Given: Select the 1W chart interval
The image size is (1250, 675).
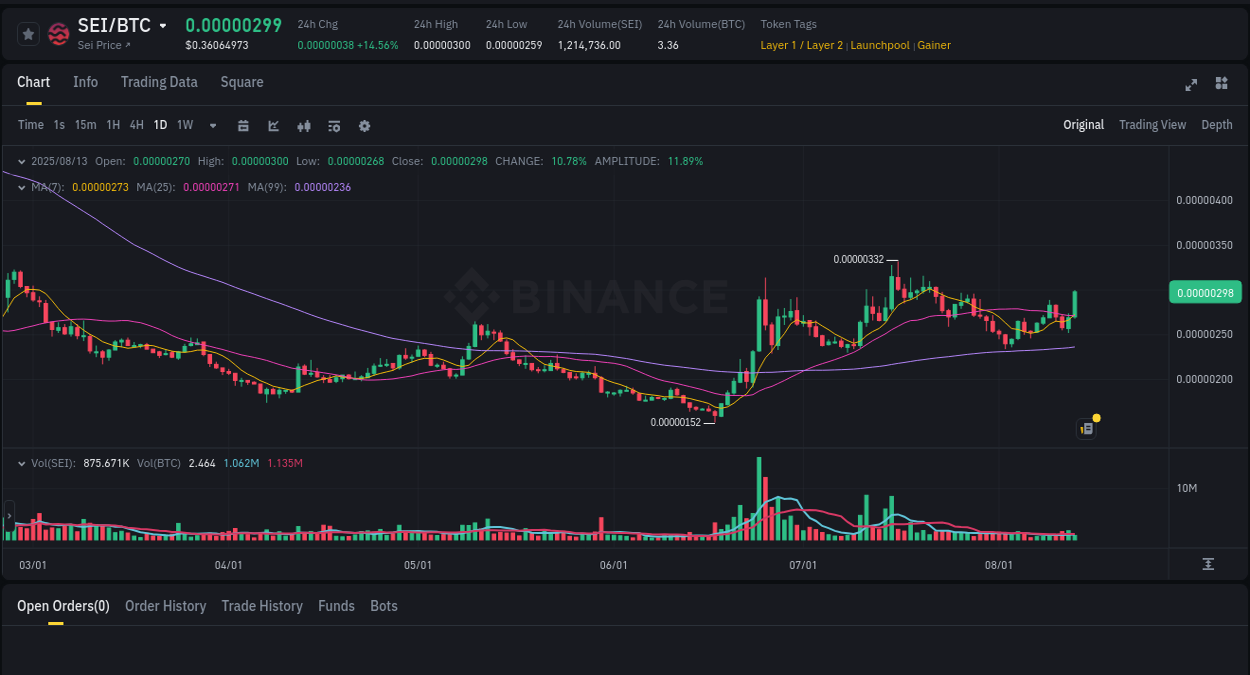Looking at the screenshot, I should [185, 125].
